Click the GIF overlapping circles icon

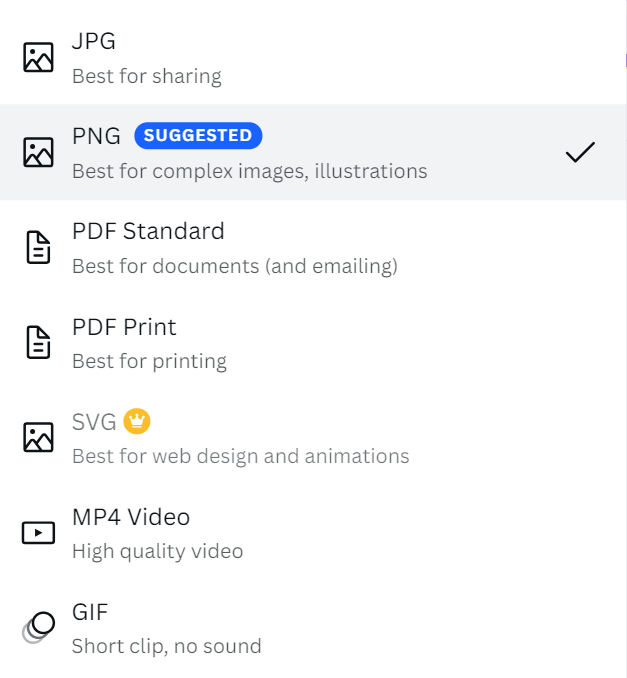point(38,627)
